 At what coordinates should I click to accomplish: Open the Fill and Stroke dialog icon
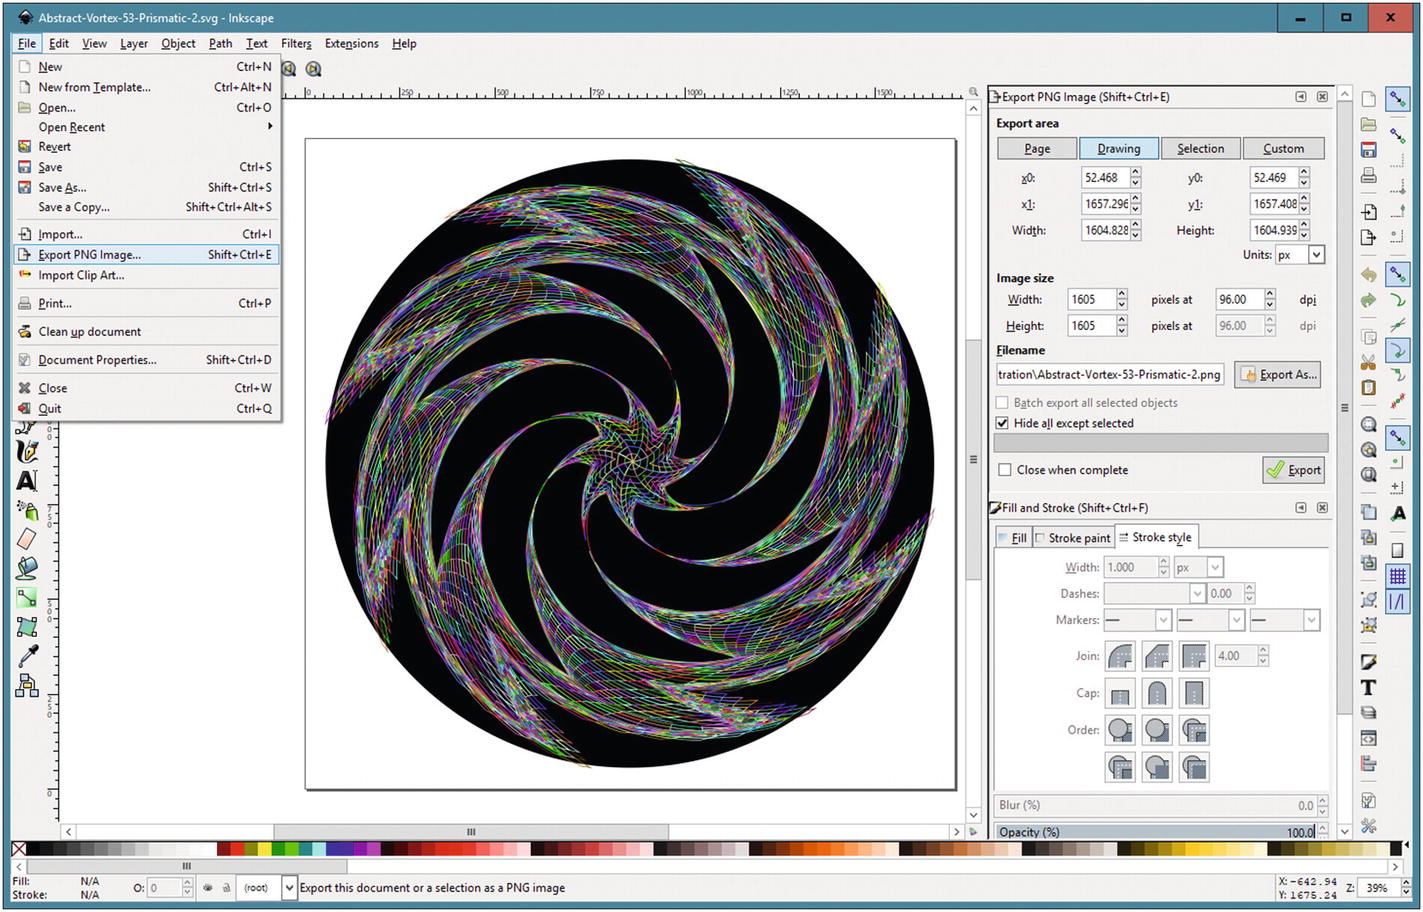[x=1369, y=662]
